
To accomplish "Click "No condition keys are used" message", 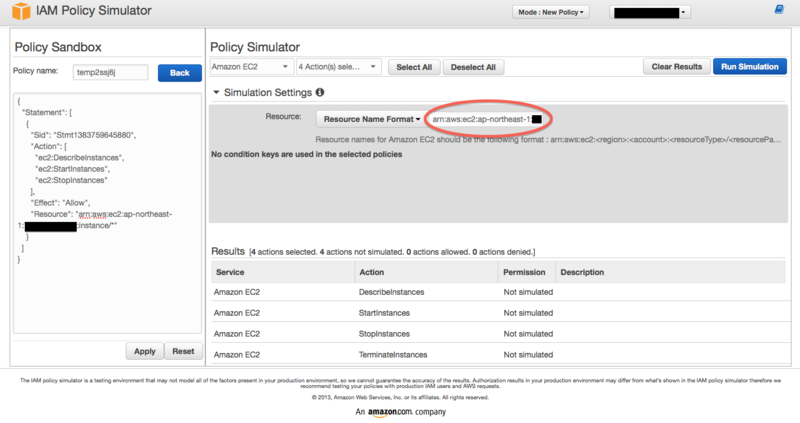I will 307,154.
